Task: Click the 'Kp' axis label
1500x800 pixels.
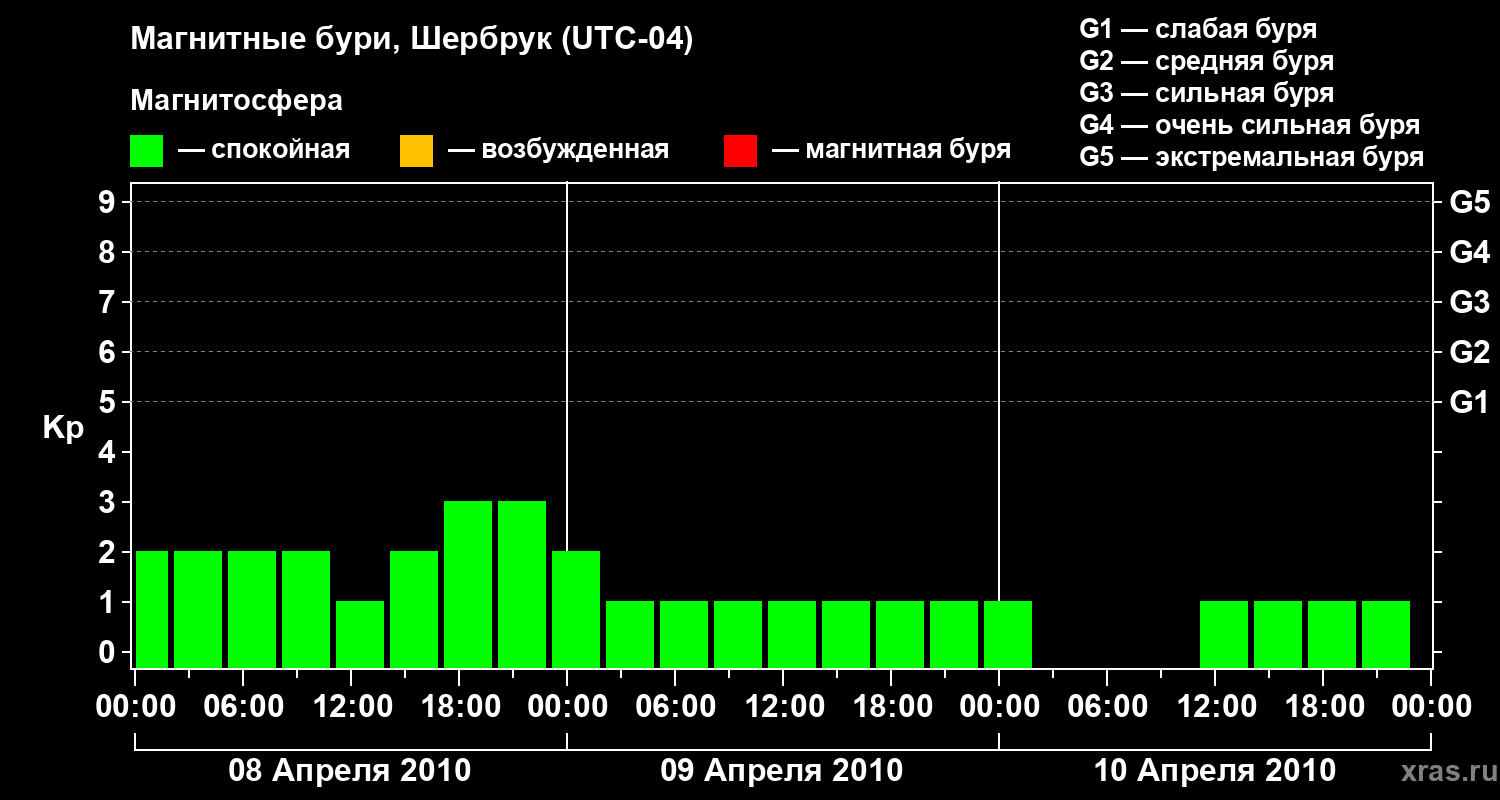Action: [x=63, y=428]
